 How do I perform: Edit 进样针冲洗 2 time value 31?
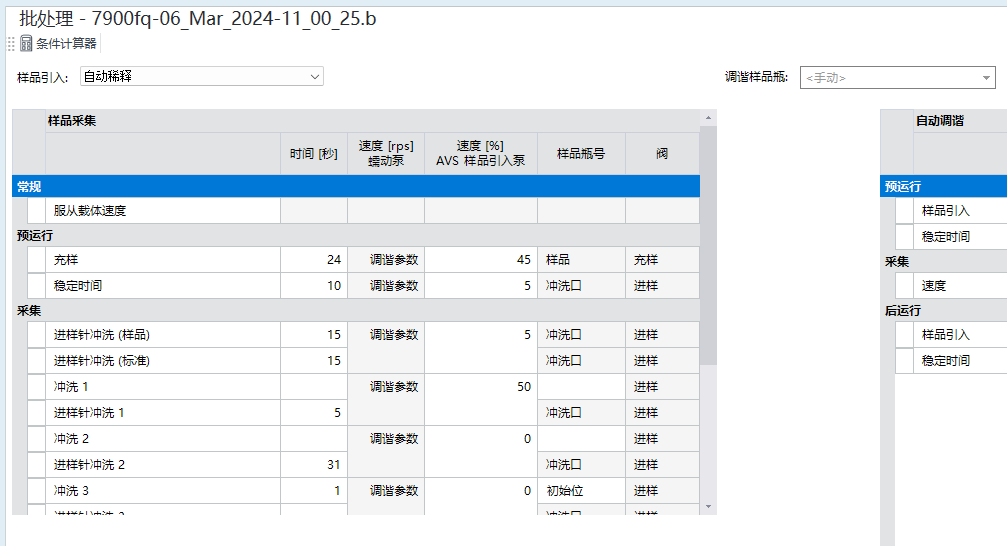314,464
